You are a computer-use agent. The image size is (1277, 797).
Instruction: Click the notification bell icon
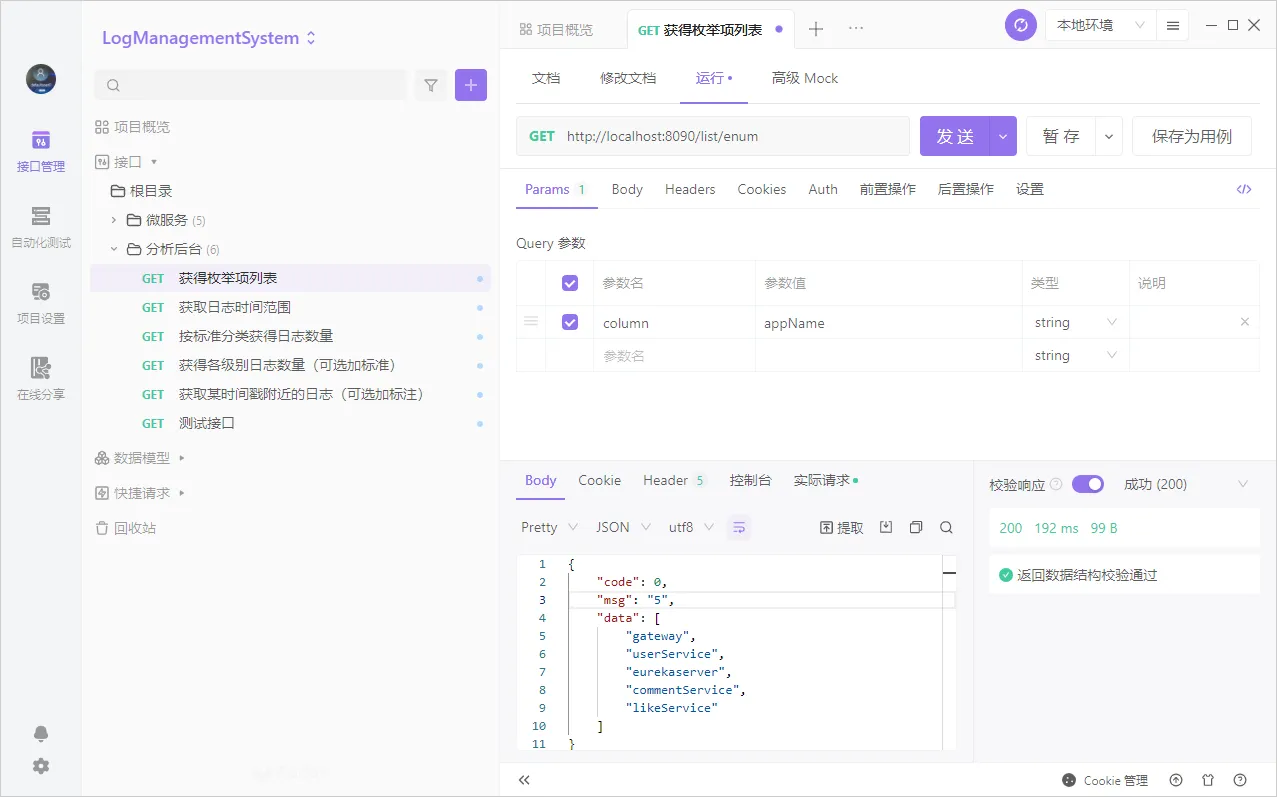(41, 734)
